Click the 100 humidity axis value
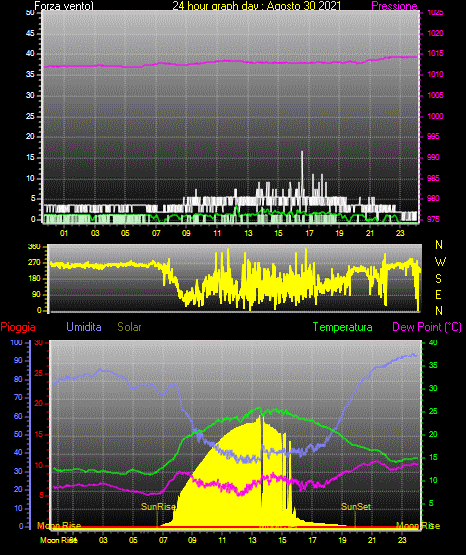This screenshot has width=466, height=555. [x=16, y=343]
